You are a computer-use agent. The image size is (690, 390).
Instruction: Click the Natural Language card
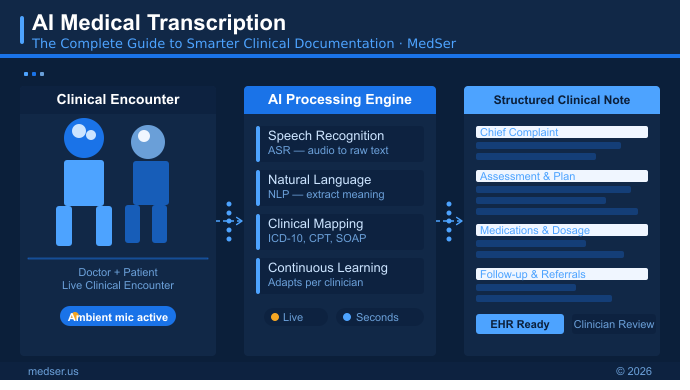click(340, 188)
